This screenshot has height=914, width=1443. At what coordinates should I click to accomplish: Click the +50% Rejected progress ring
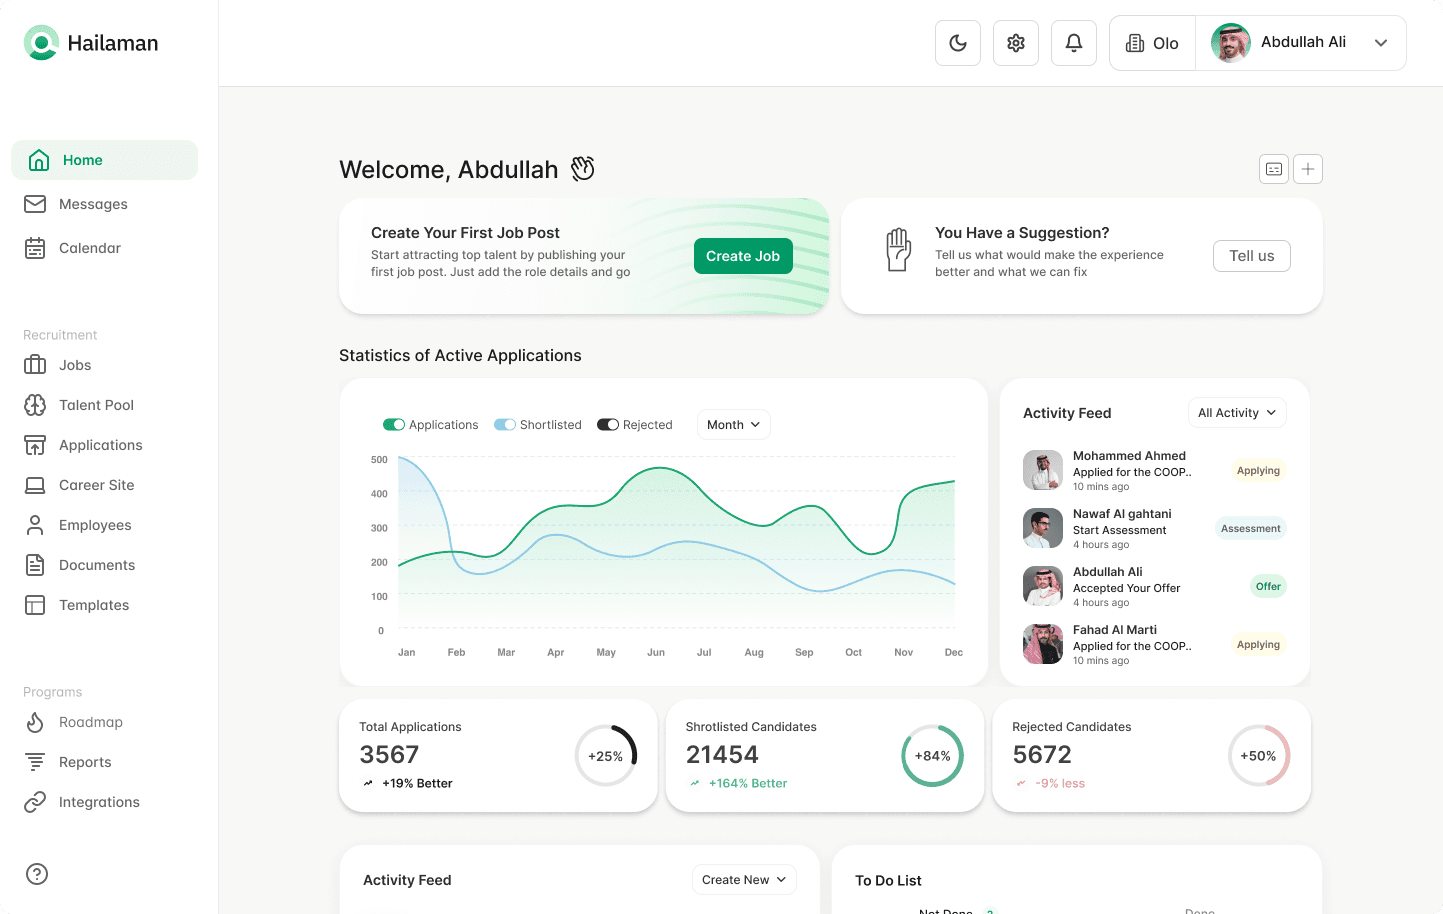pyautogui.click(x=1259, y=756)
